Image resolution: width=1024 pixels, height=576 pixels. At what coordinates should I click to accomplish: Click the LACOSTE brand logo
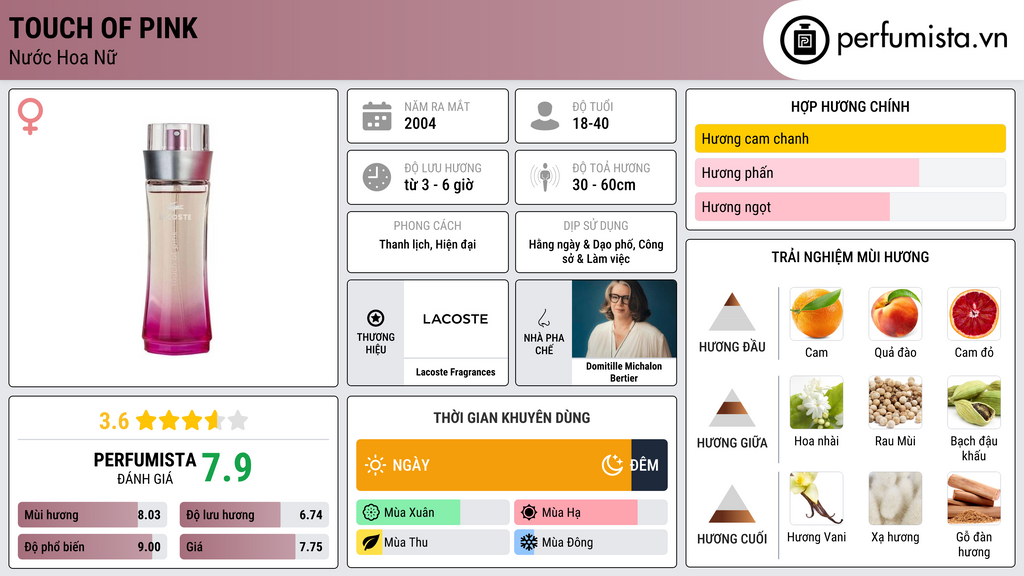pyautogui.click(x=455, y=319)
